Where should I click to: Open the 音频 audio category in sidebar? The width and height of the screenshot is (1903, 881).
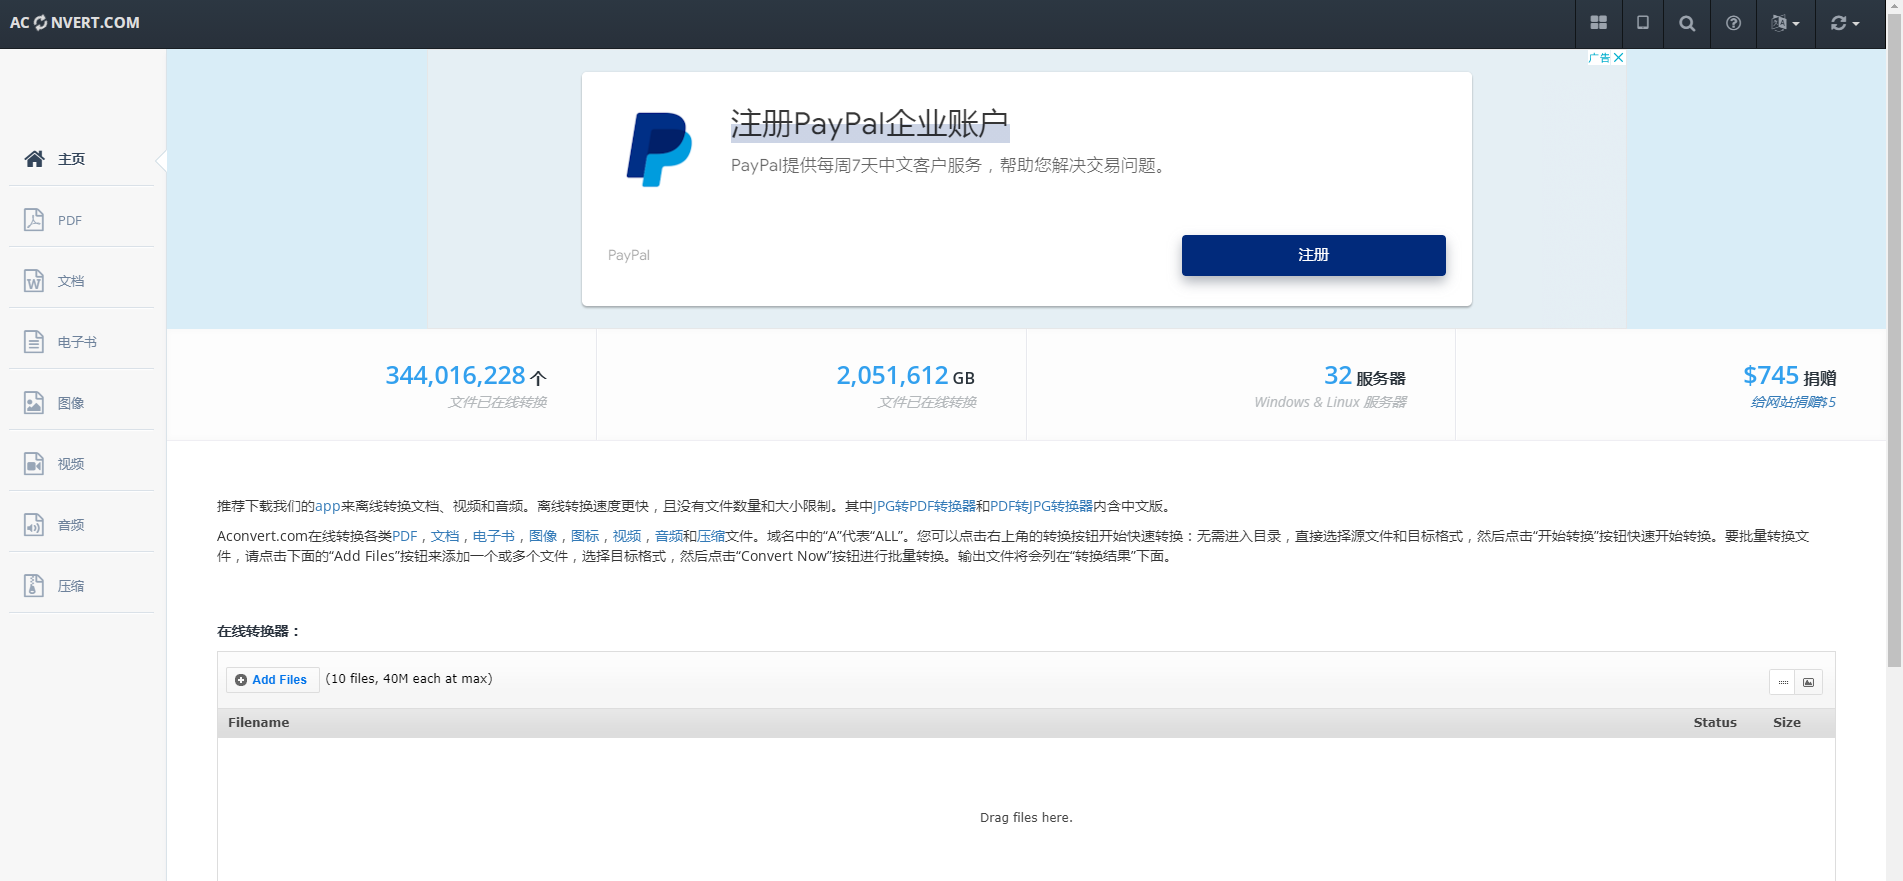point(82,525)
